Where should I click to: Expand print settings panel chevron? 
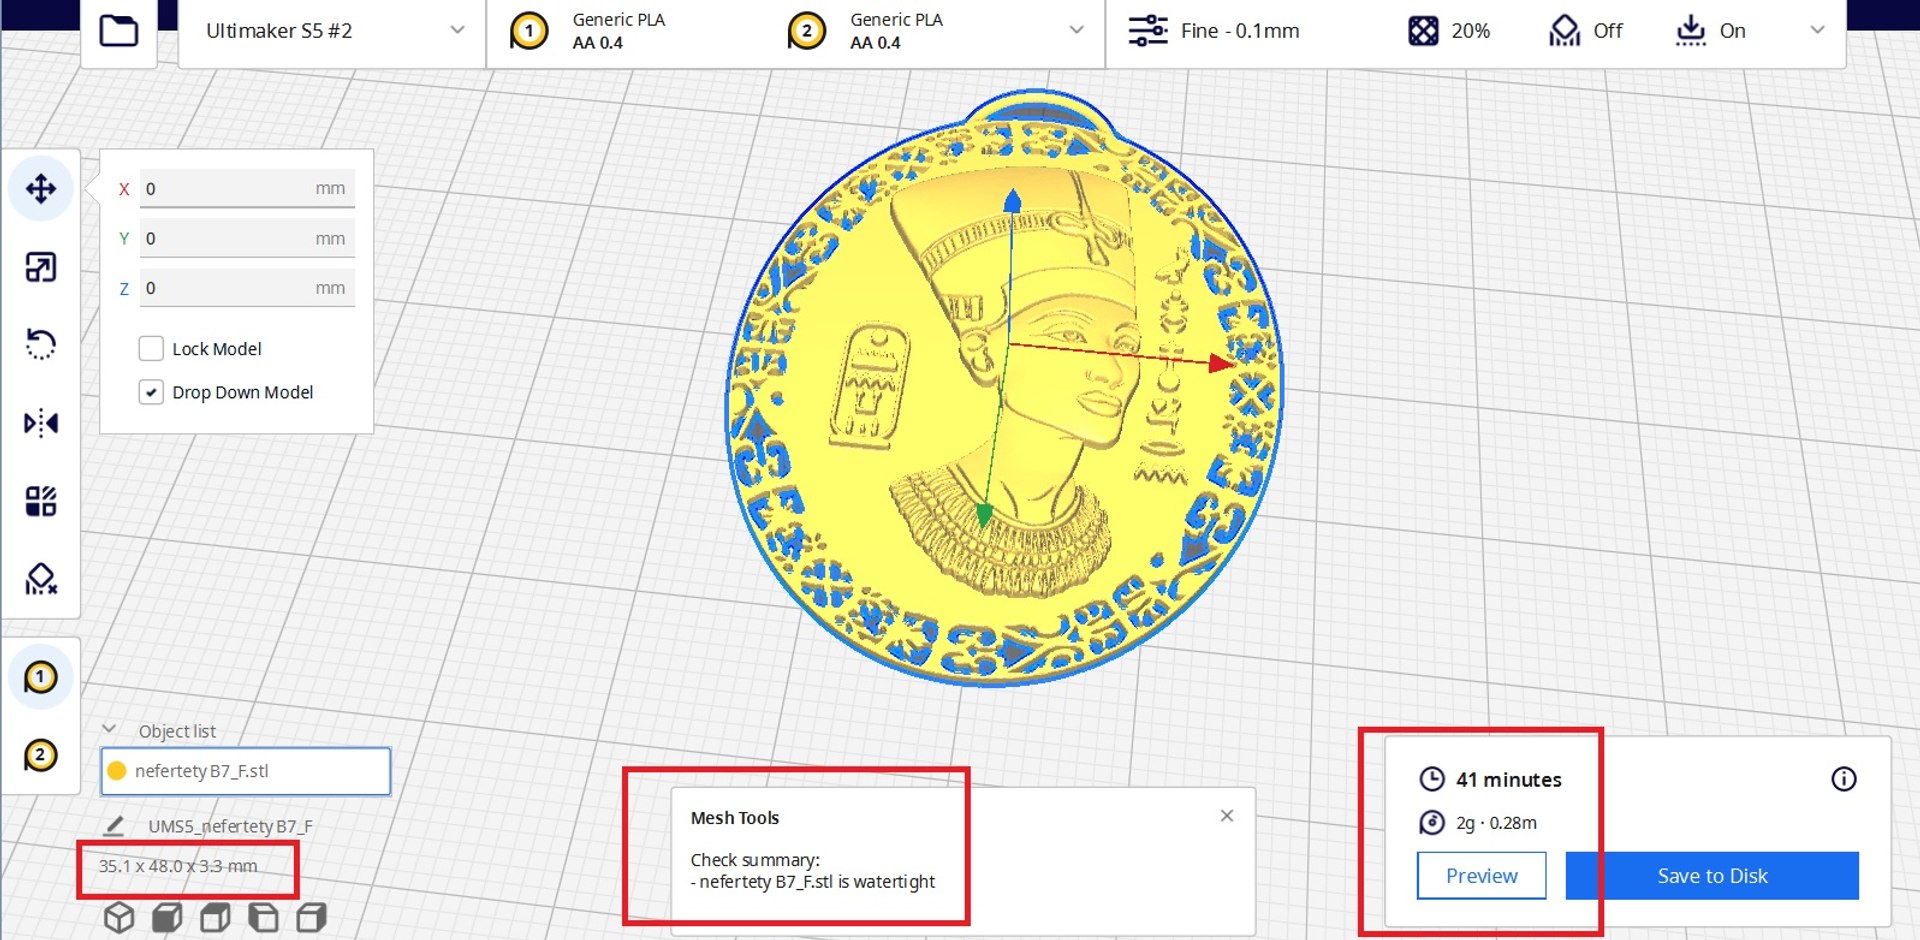point(1817,30)
